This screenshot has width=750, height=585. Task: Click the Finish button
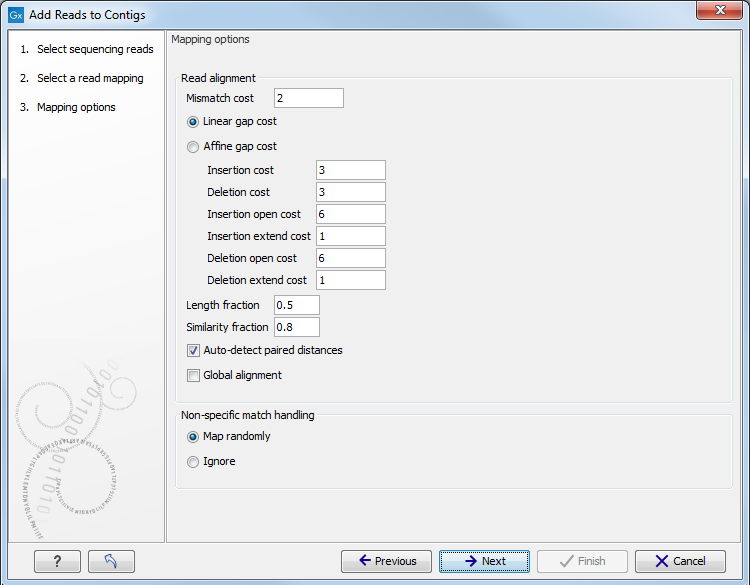tap(582, 561)
